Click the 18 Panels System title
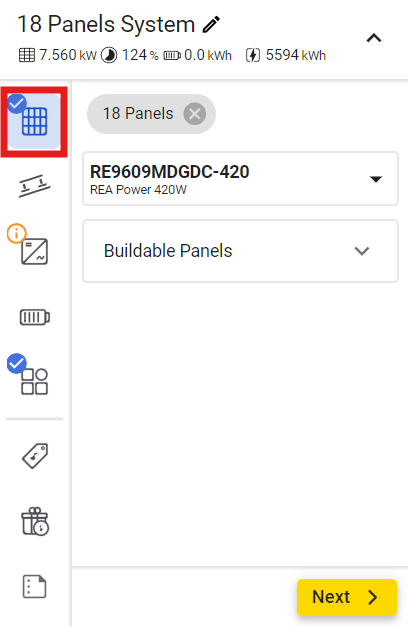The height and width of the screenshot is (627, 408). tap(106, 24)
